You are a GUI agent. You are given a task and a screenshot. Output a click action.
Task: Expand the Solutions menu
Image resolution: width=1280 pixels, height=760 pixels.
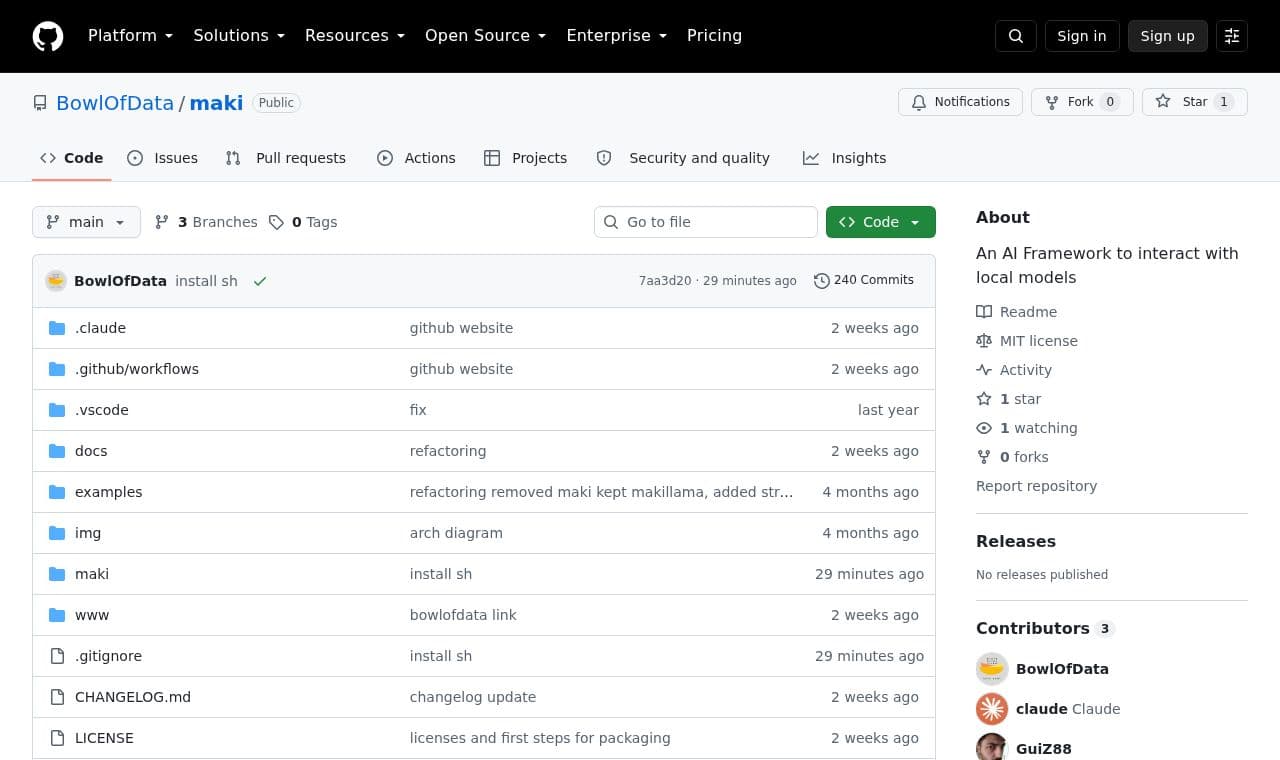click(239, 36)
